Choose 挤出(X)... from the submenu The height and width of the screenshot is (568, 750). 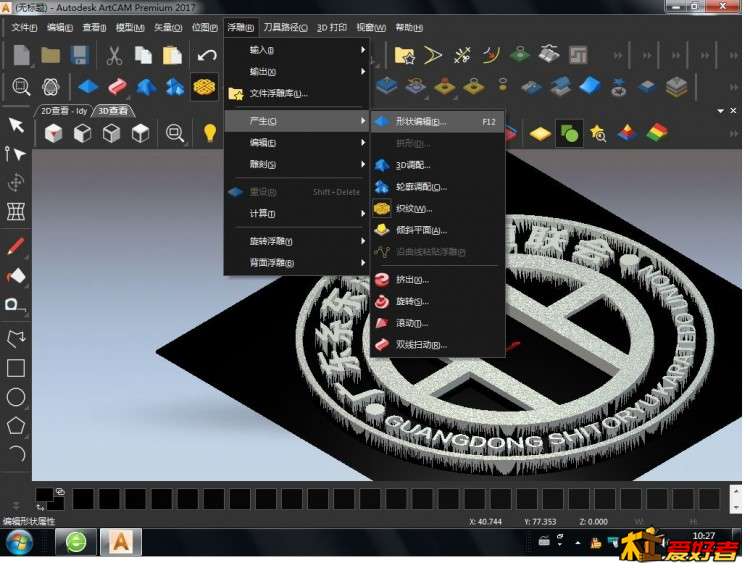(x=438, y=279)
